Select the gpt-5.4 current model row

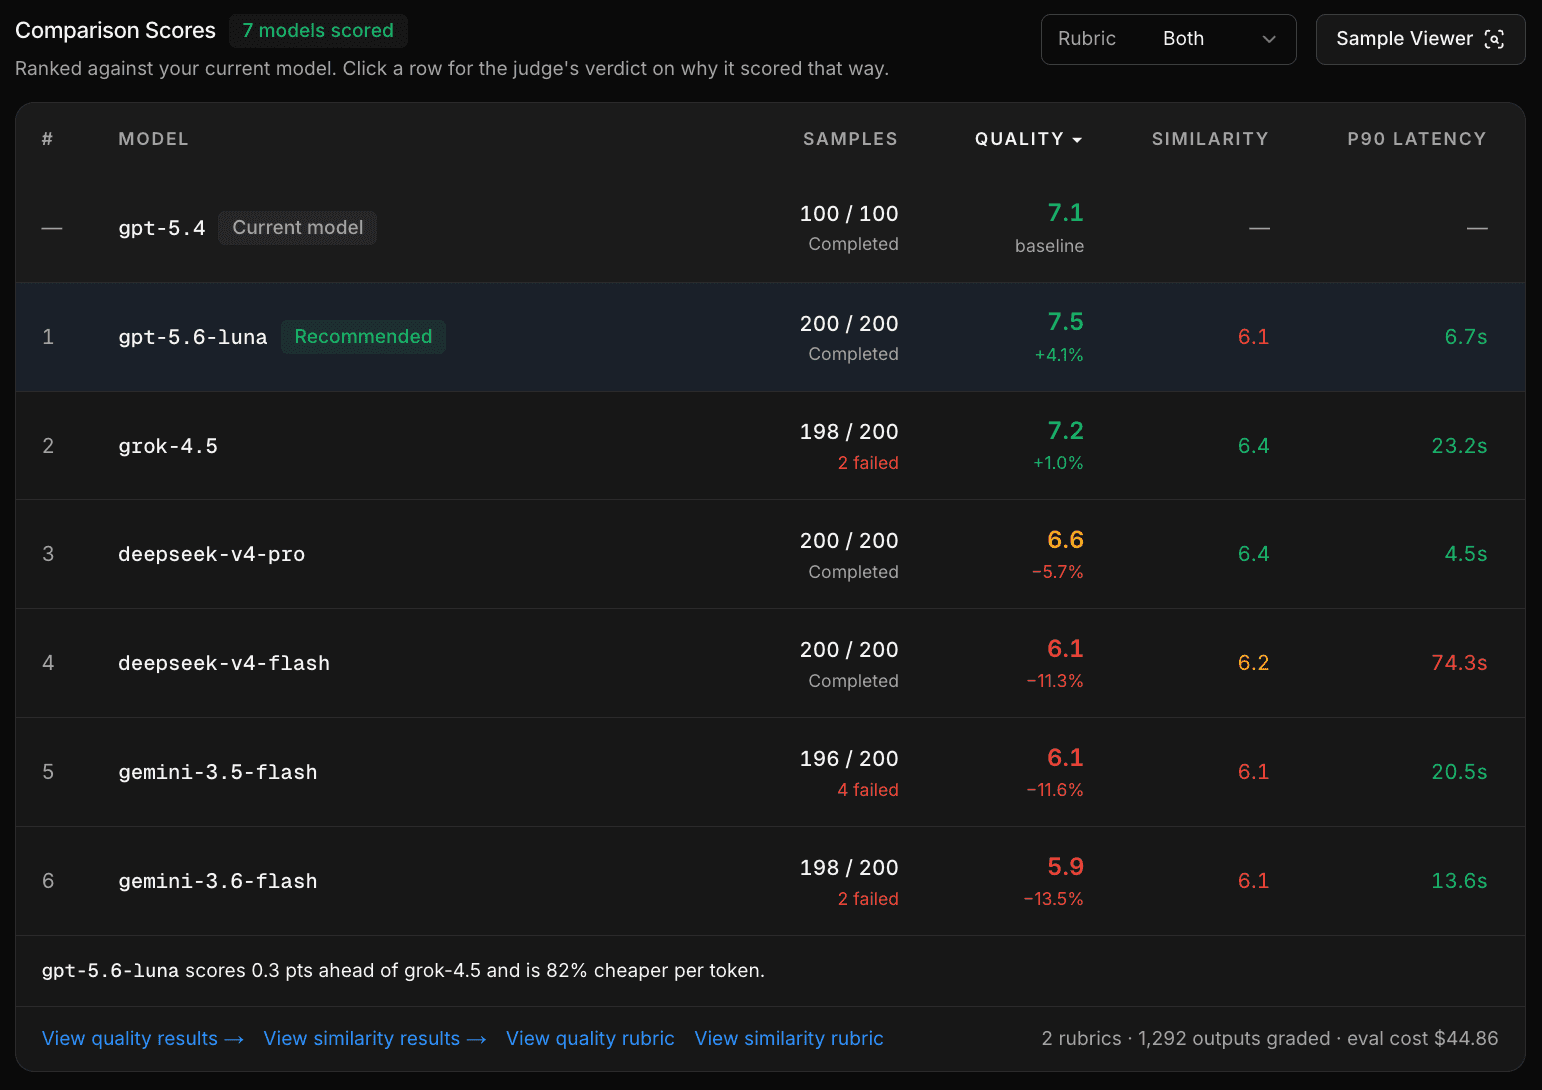click(x=770, y=228)
